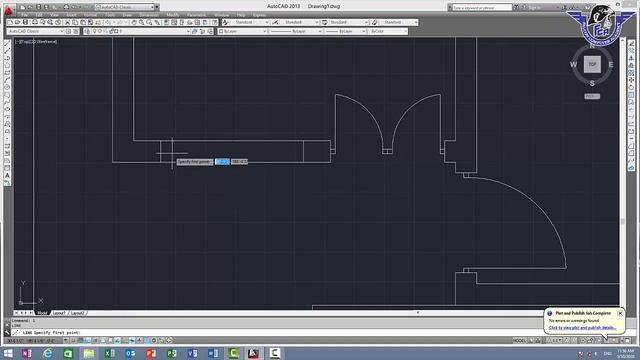Open the Plot Style ByColor dropdown
The height and width of the screenshot is (360, 640).
(x=388, y=31)
